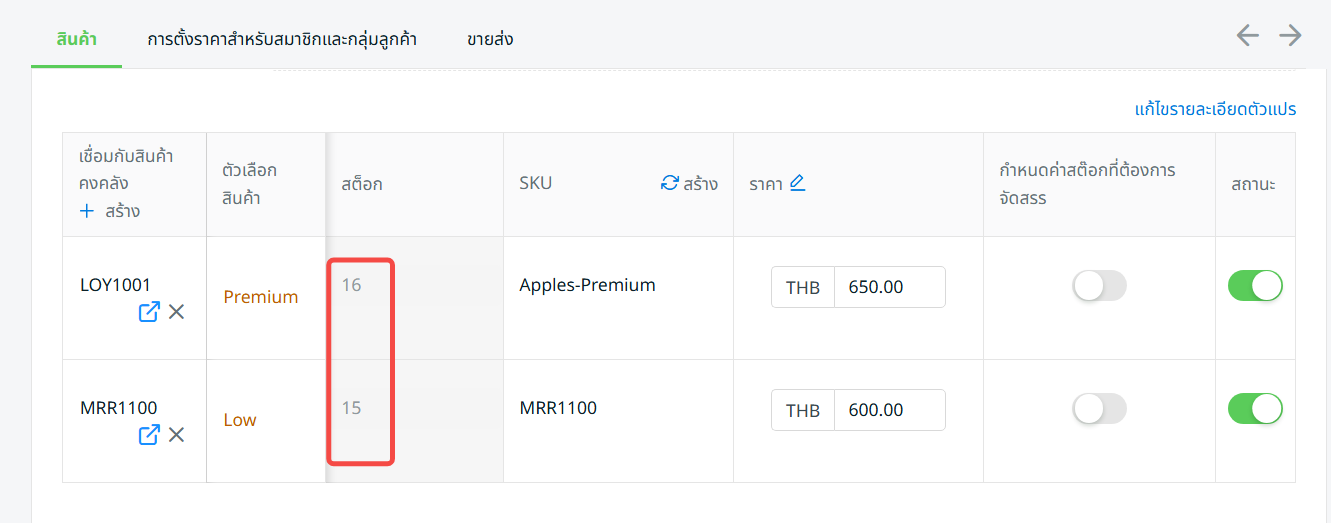Turn off status for Premium variant

click(x=1255, y=286)
